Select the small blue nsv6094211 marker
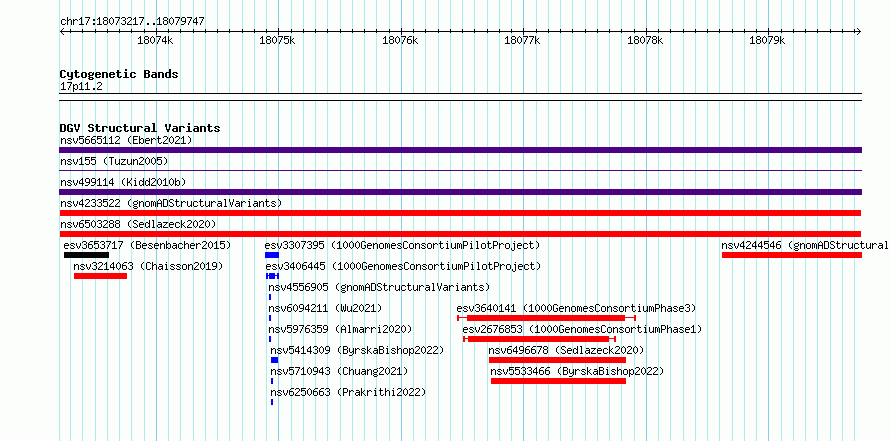This screenshot has height=441, width=890. click(270, 318)
